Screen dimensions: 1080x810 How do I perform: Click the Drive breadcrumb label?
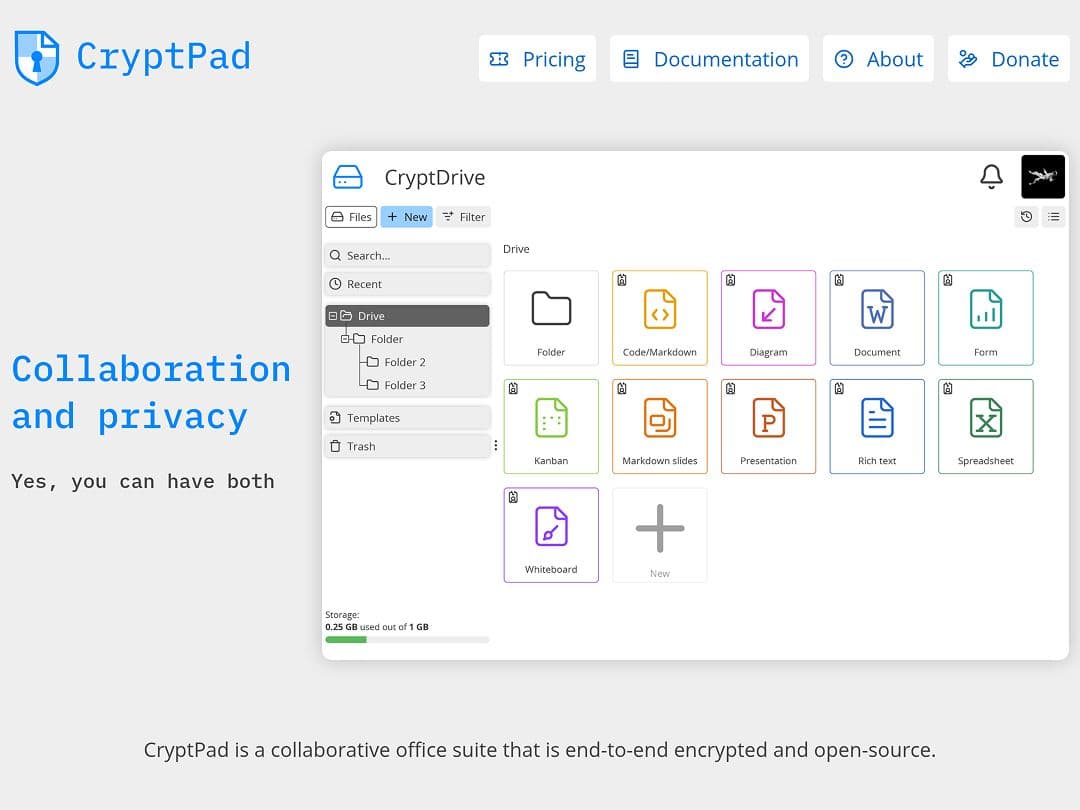(x=516, y=249)
